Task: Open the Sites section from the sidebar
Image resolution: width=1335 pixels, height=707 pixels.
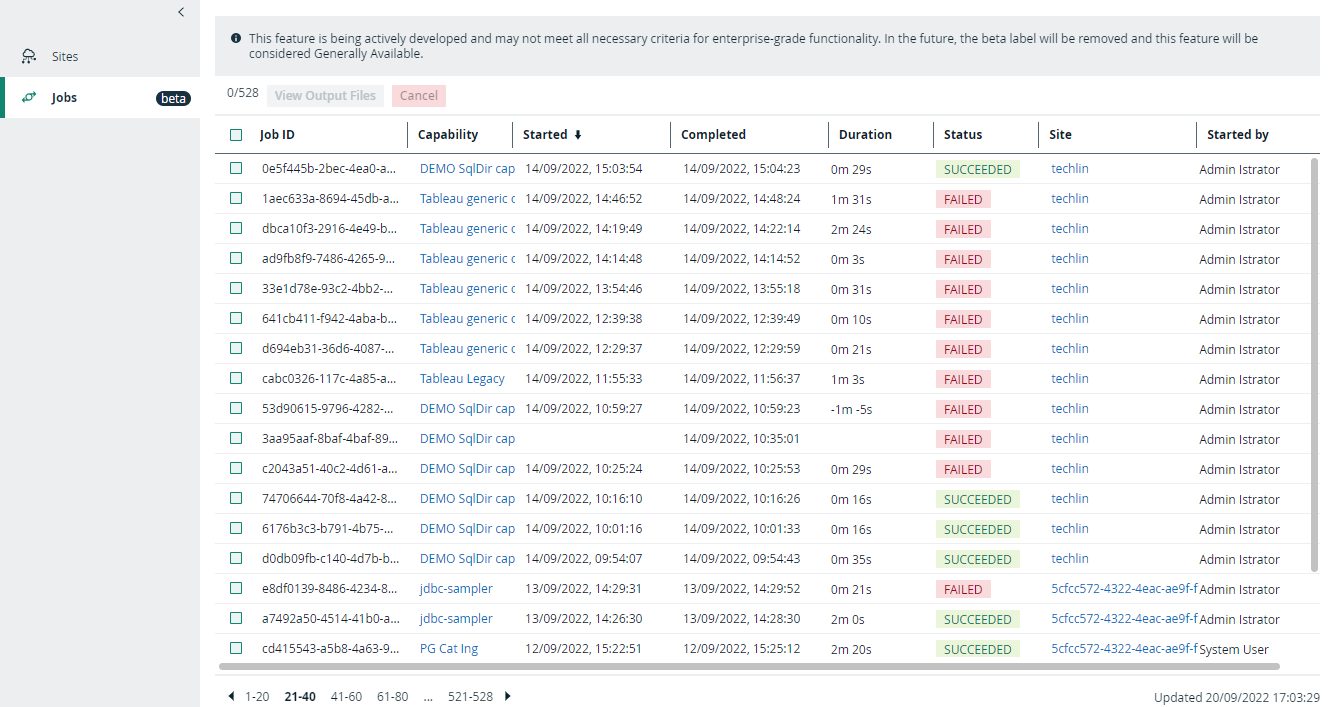Action: 62,56
